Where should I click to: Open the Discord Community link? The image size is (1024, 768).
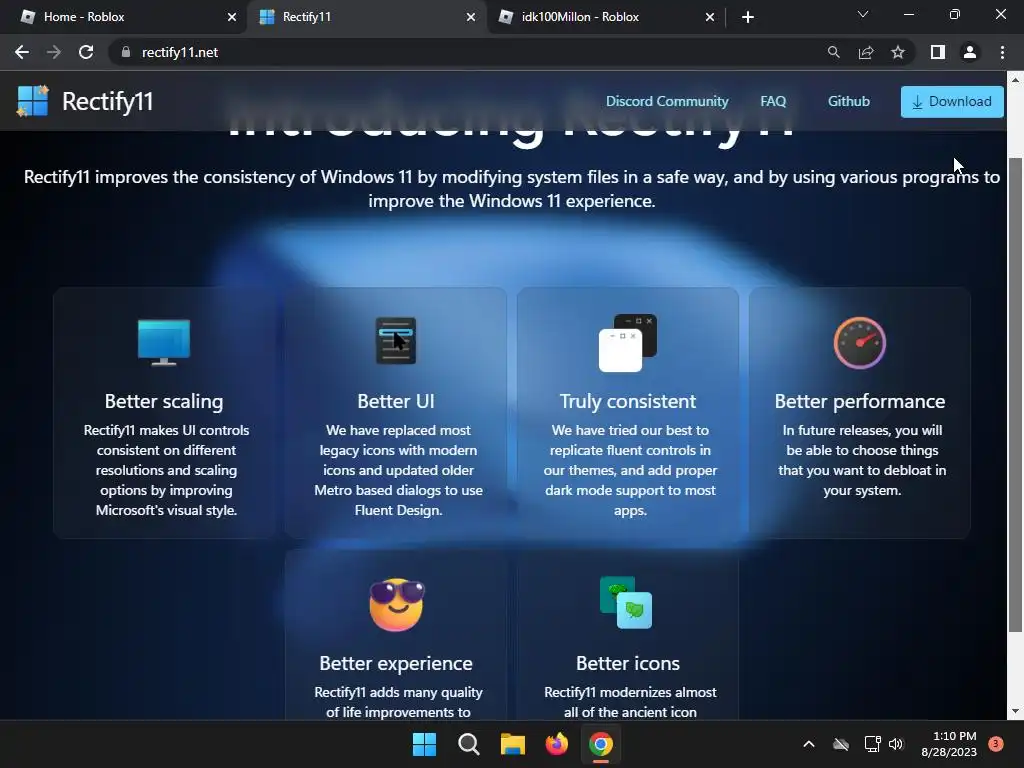click(x=667, y=101)
